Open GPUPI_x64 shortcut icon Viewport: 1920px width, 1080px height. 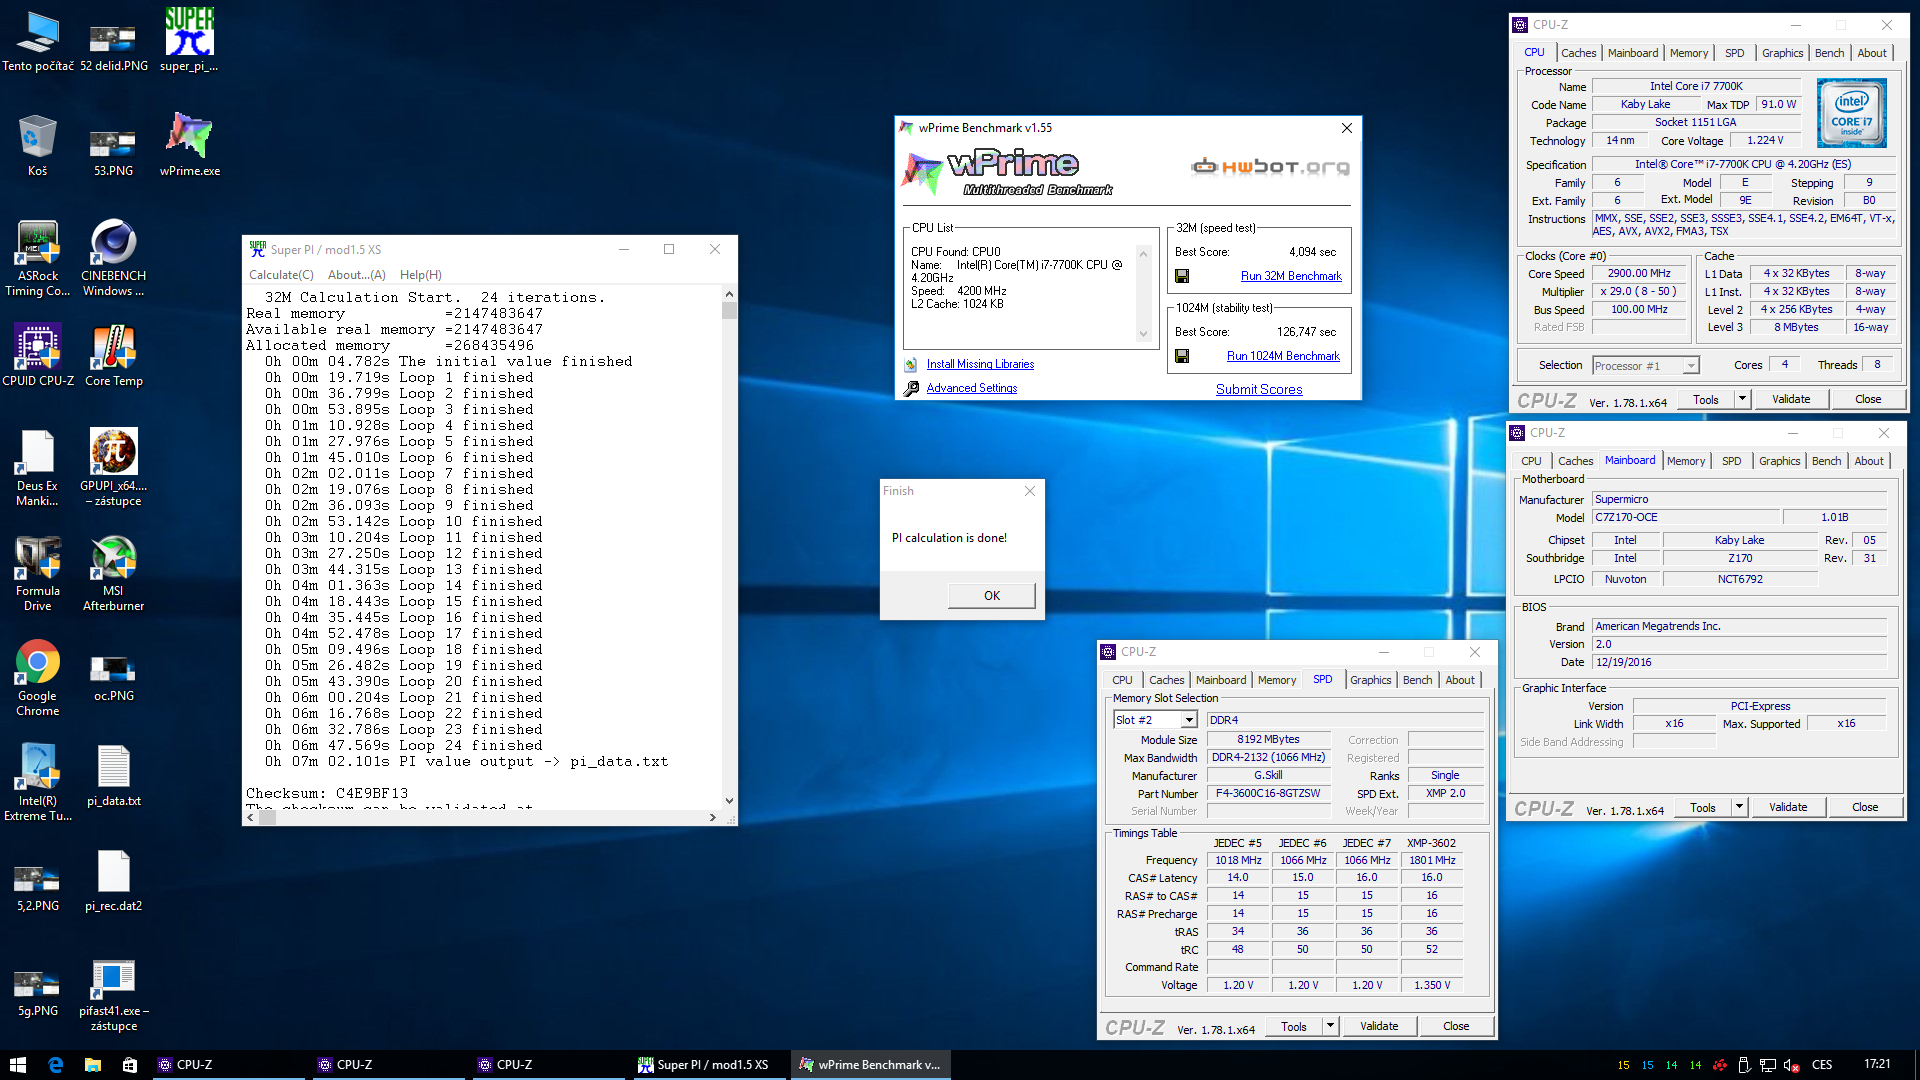point(113,467)
